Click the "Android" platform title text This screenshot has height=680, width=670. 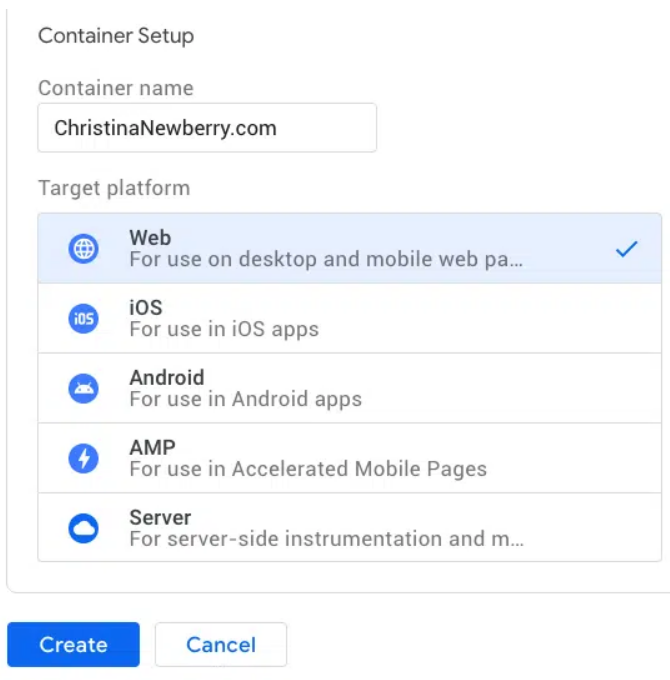[167, 377]
